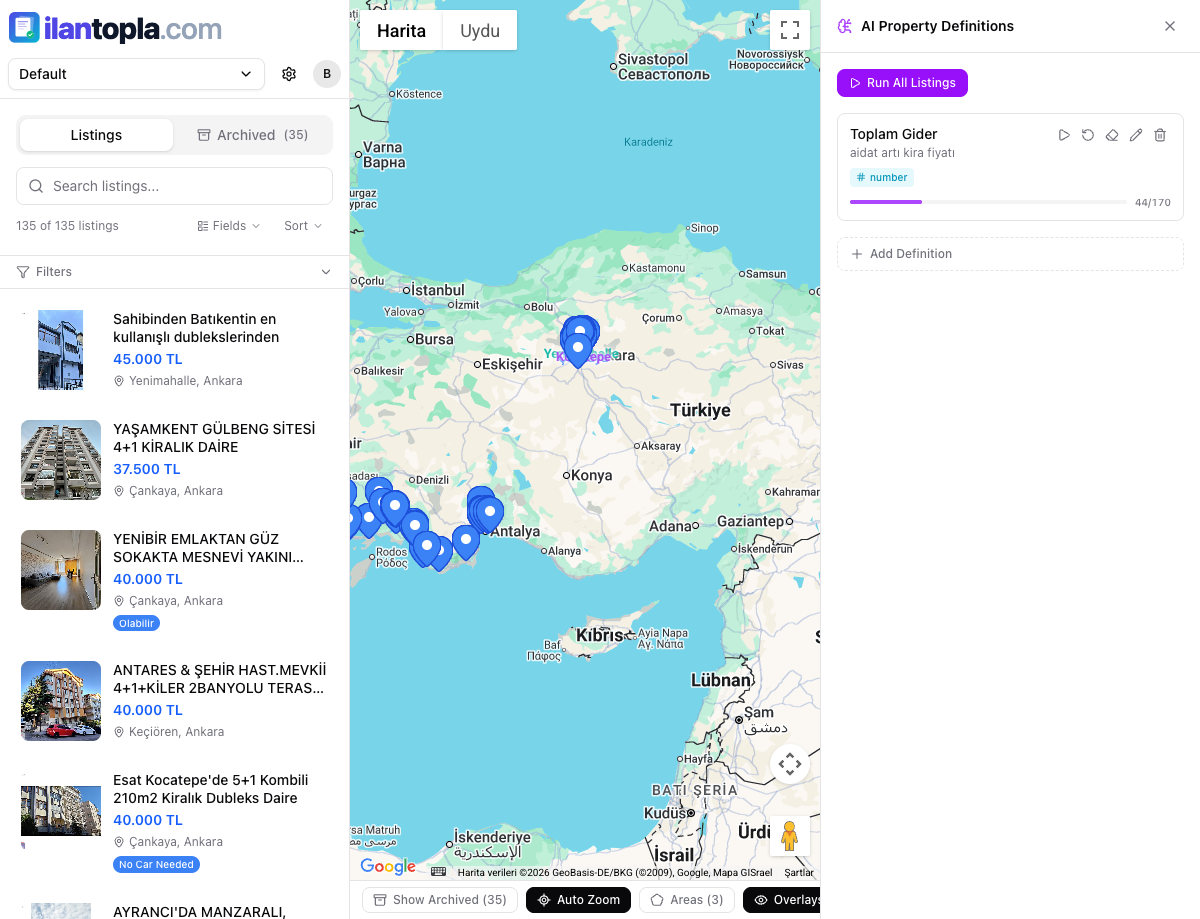
Task: Expand the Filters section
Action: pyautogui.click(x=174, y=272)
